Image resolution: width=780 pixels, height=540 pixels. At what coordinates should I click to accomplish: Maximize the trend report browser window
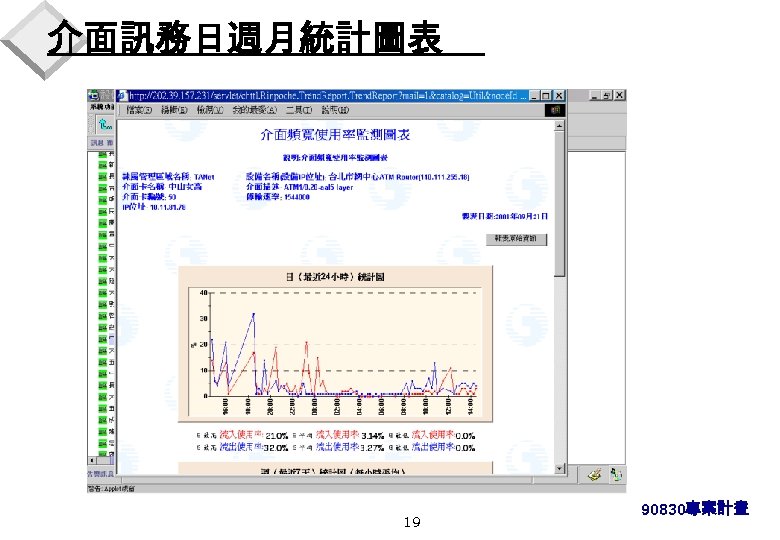click(x=546, y=95)
